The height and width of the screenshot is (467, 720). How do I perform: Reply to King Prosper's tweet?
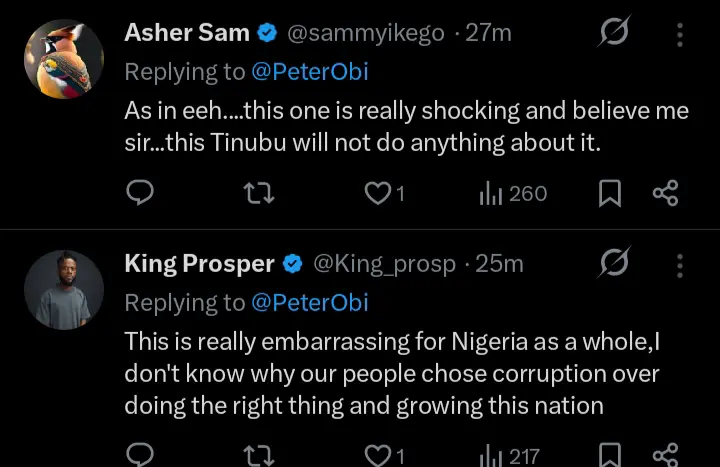[x=141, y=456]
